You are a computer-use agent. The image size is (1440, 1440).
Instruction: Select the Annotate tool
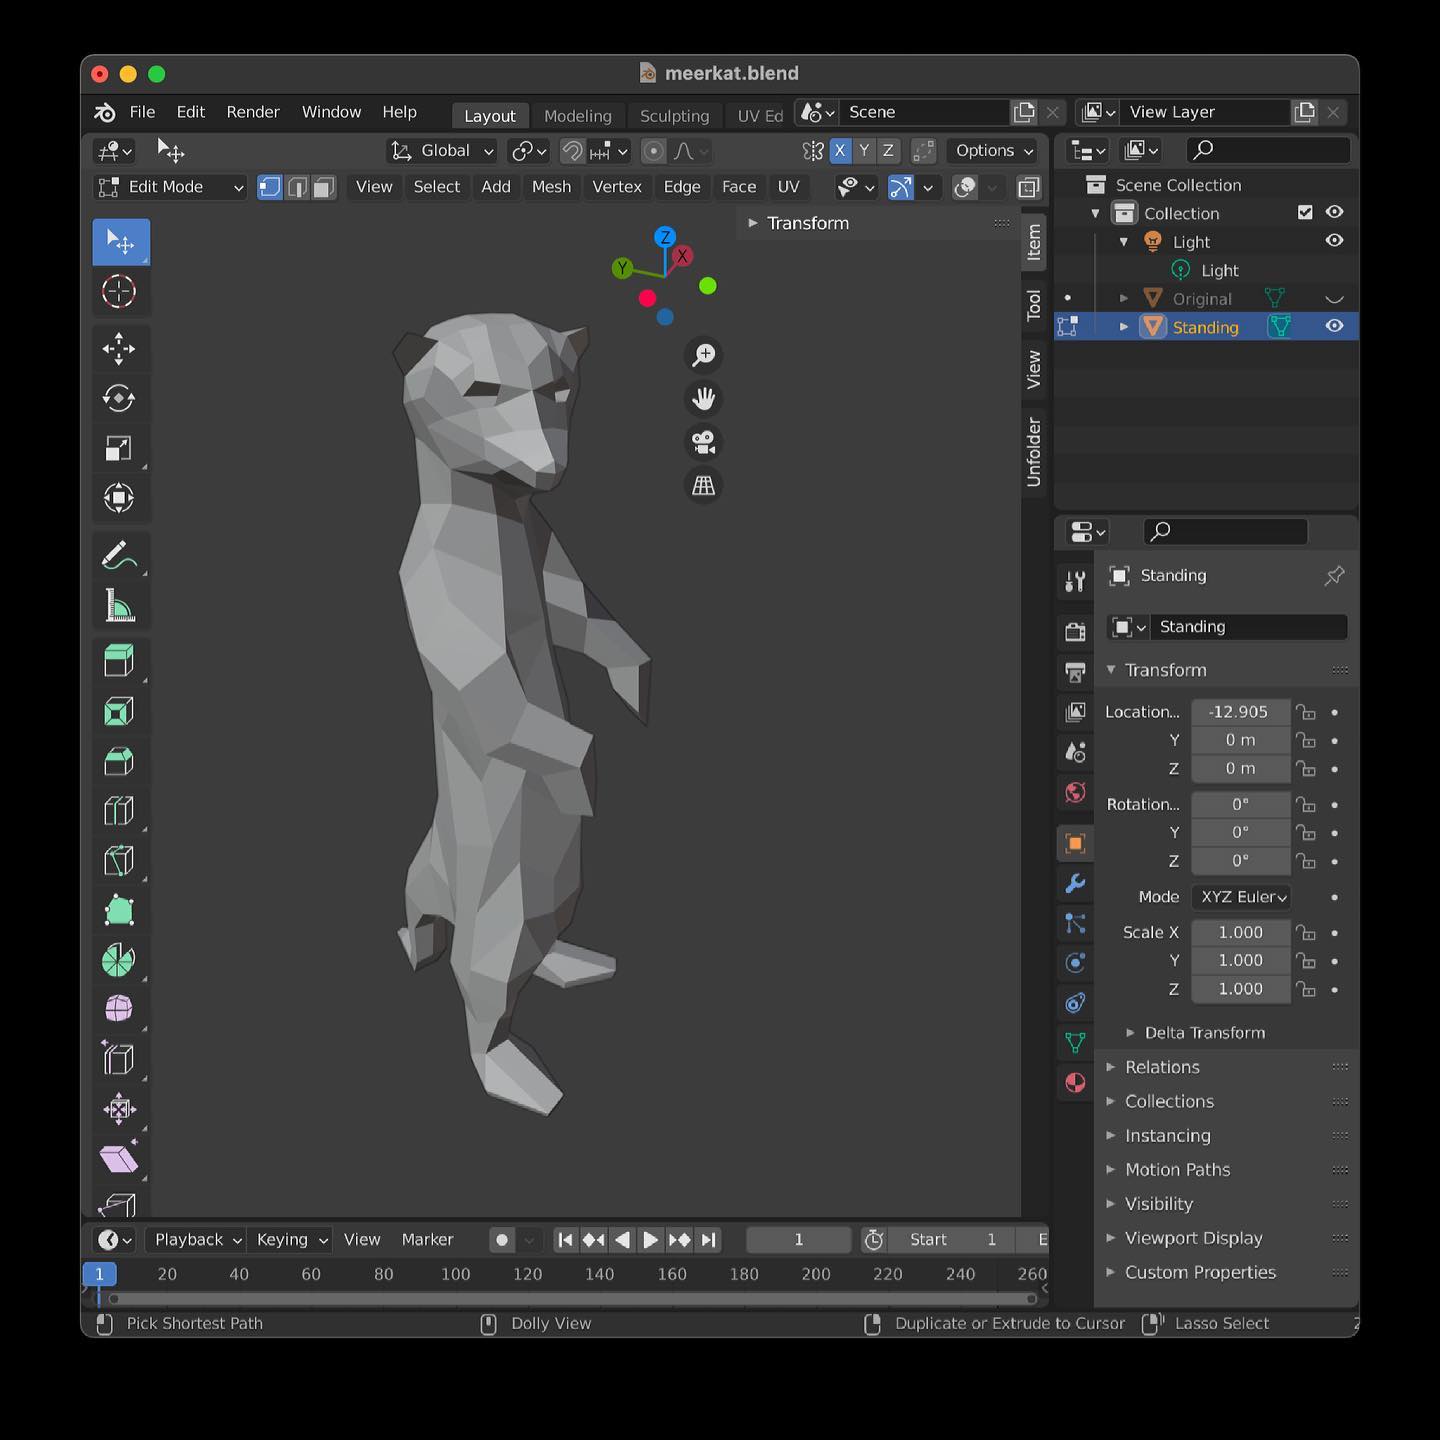click(x=119, y=555)
